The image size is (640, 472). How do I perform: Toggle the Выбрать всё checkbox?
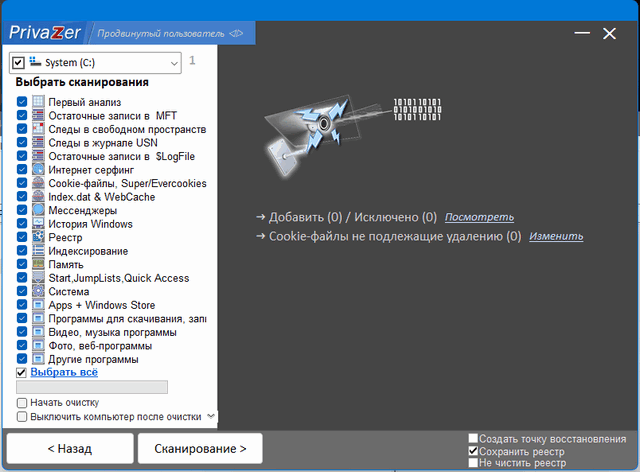coord(21,372)
